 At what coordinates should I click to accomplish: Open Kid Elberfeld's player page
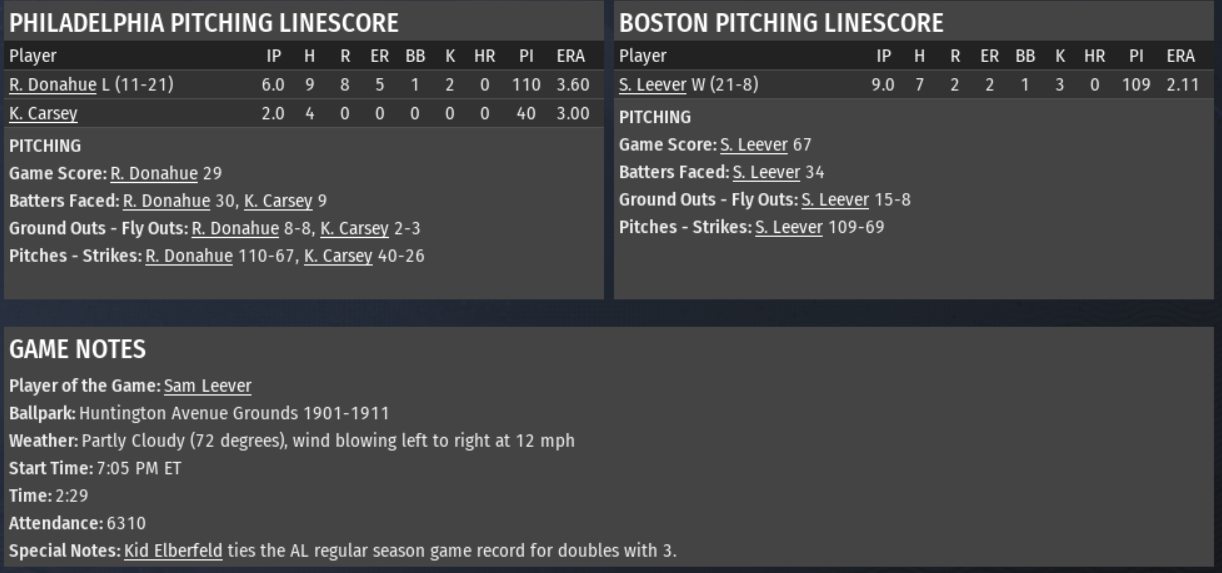click(x=173, y=550)
